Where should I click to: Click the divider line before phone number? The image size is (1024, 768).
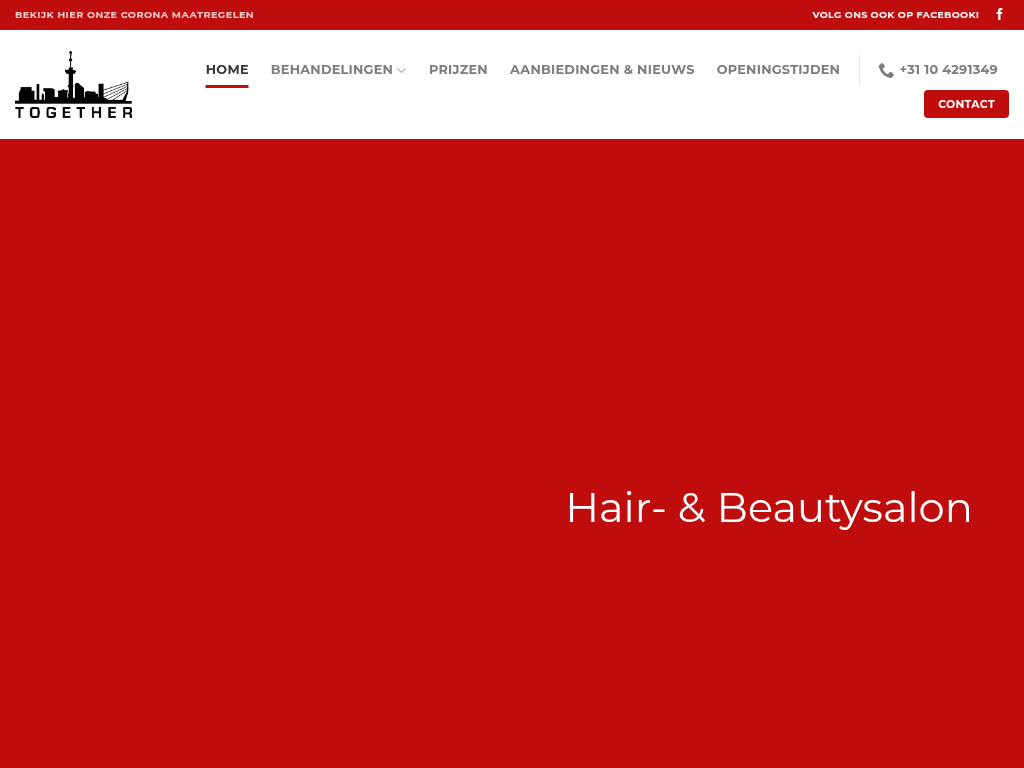coord(859,70)
